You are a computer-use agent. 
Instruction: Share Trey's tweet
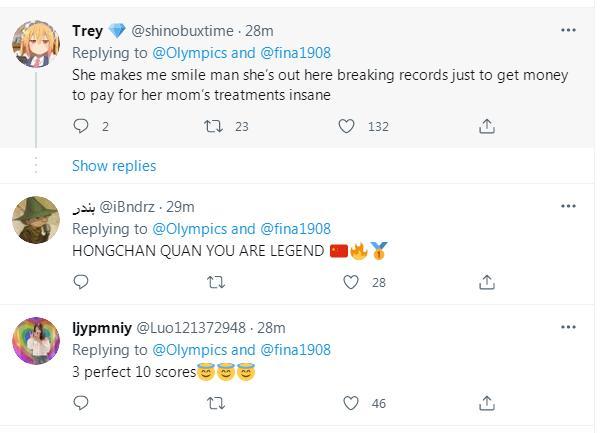[487, 126]
